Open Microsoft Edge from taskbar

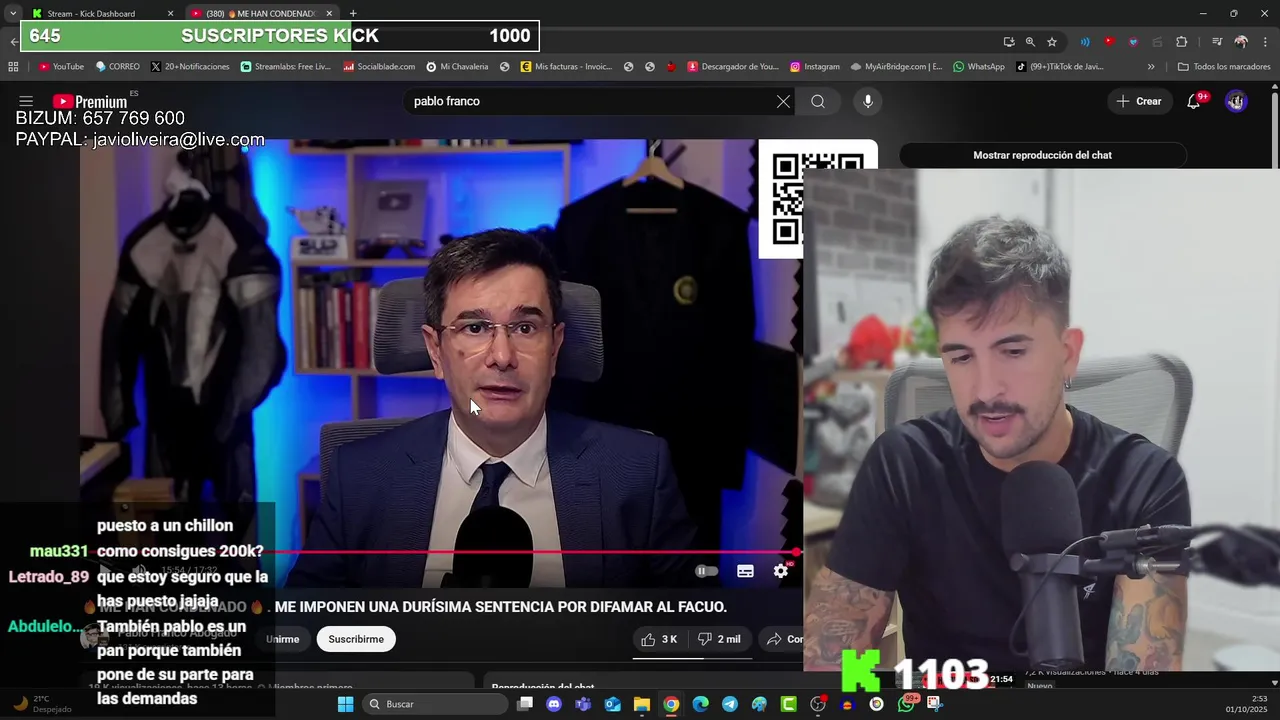700,704
